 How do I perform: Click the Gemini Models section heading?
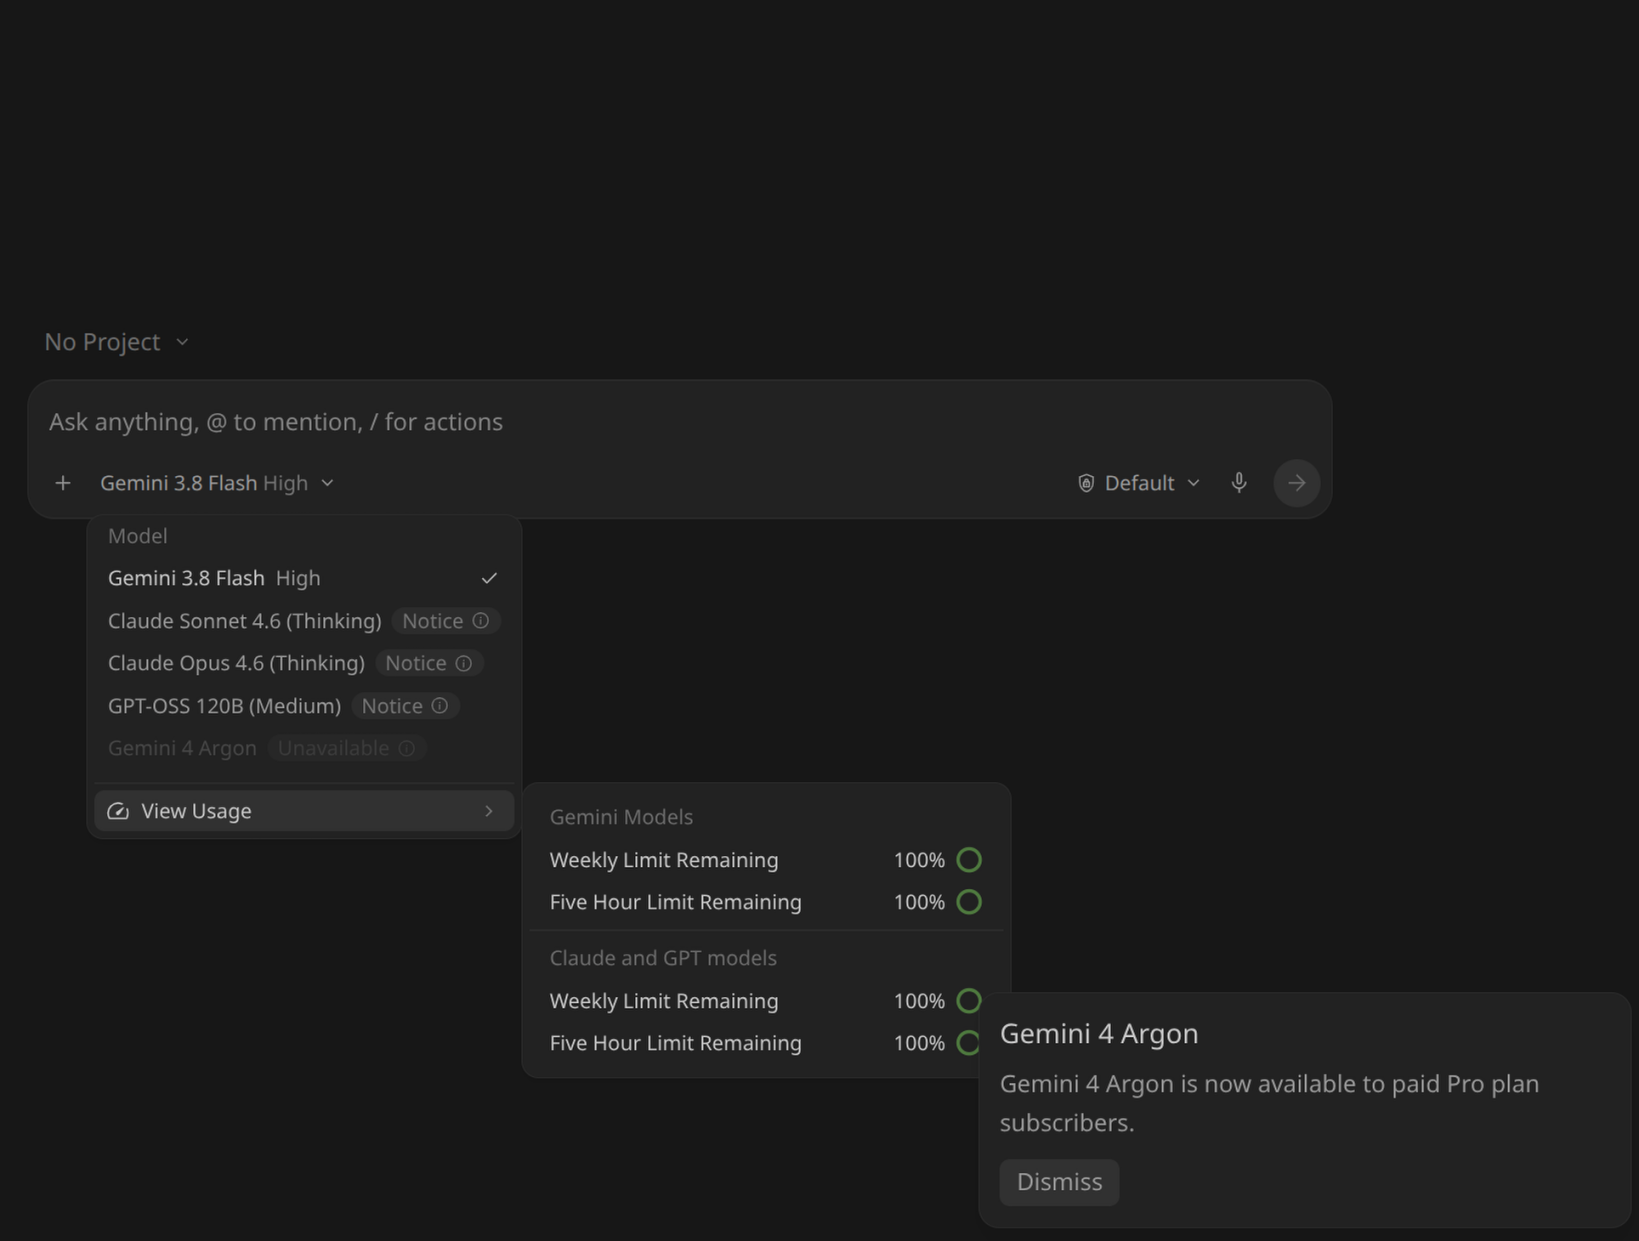point(621,817)
